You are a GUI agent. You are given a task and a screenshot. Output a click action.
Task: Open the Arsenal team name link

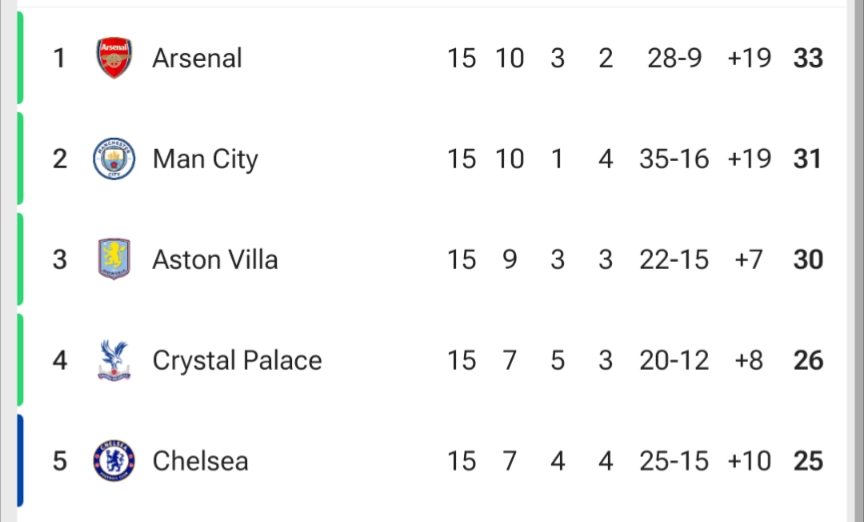pos(197,58)
